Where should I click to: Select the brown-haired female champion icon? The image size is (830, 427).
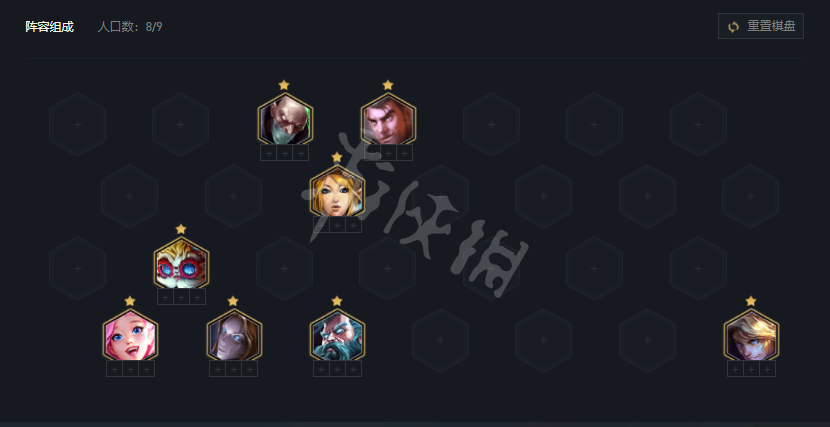pos(233,335)
